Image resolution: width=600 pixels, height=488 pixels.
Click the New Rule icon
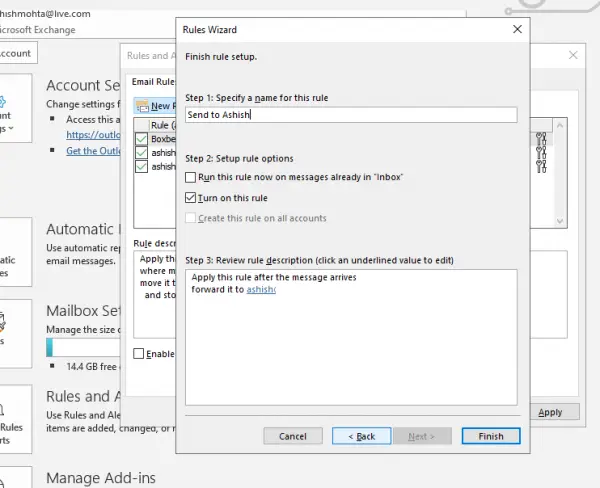[x=142, y=106]
